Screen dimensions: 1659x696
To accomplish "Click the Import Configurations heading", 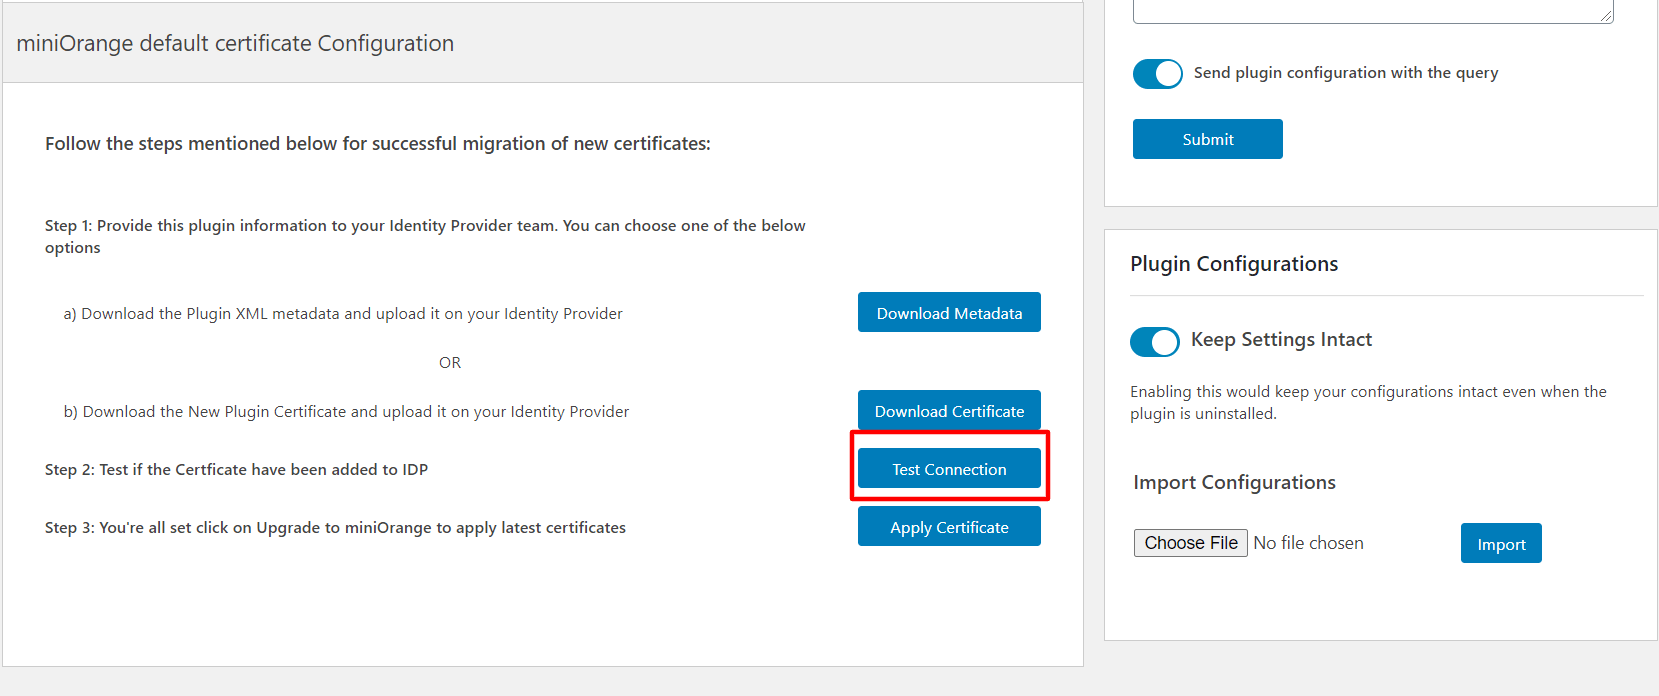I will [1234, 483].
